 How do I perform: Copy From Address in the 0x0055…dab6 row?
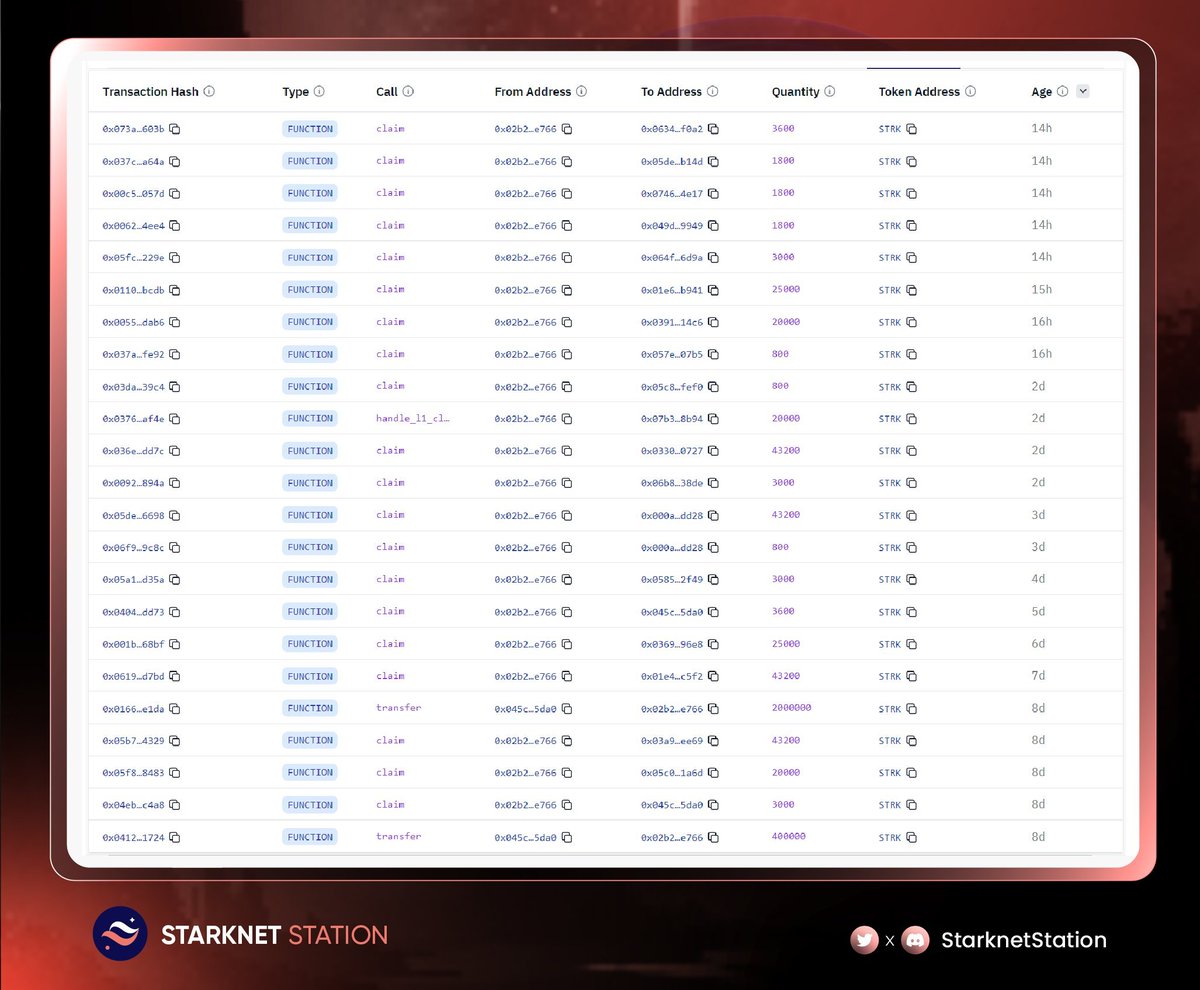(567, 322)
